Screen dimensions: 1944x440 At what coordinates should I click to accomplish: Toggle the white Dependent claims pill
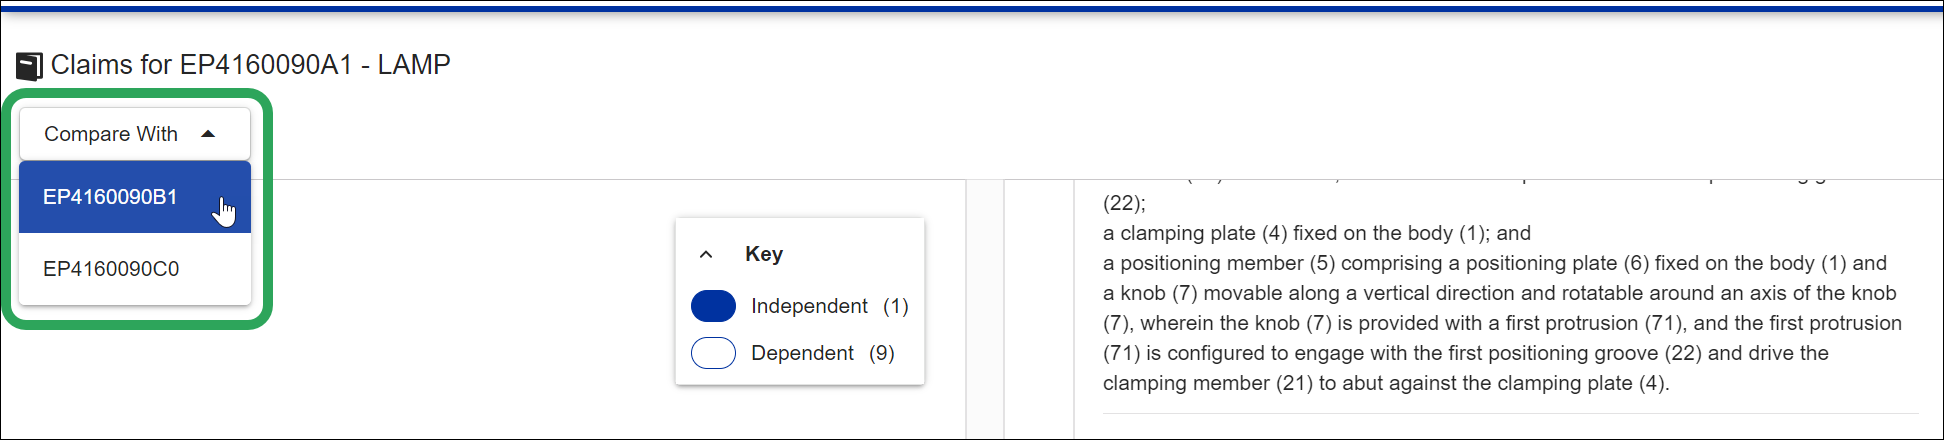point(713,353)
